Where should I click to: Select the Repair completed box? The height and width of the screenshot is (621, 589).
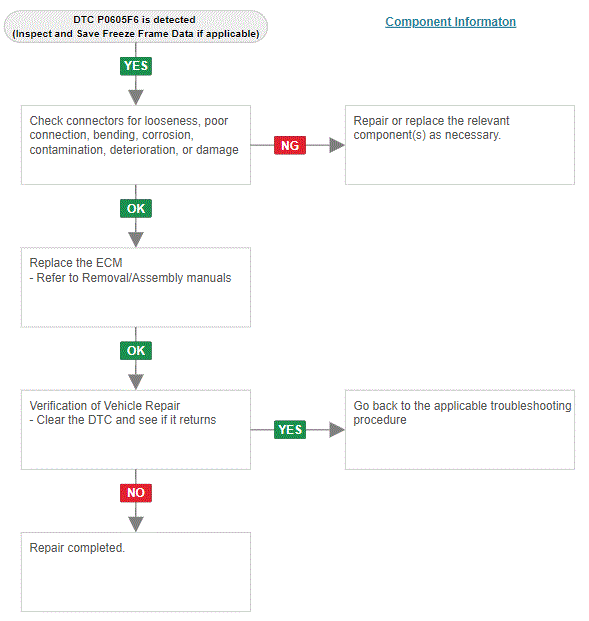point(136,572)
